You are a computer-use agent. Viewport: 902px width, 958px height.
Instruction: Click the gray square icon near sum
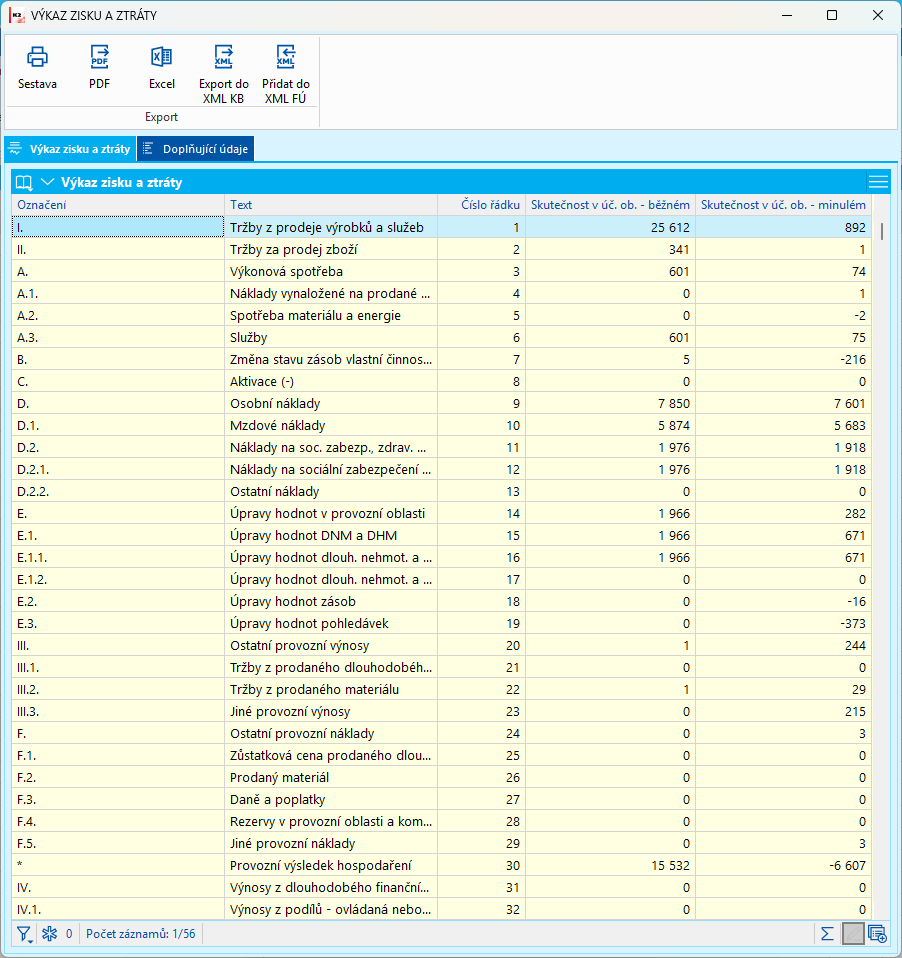852,934
